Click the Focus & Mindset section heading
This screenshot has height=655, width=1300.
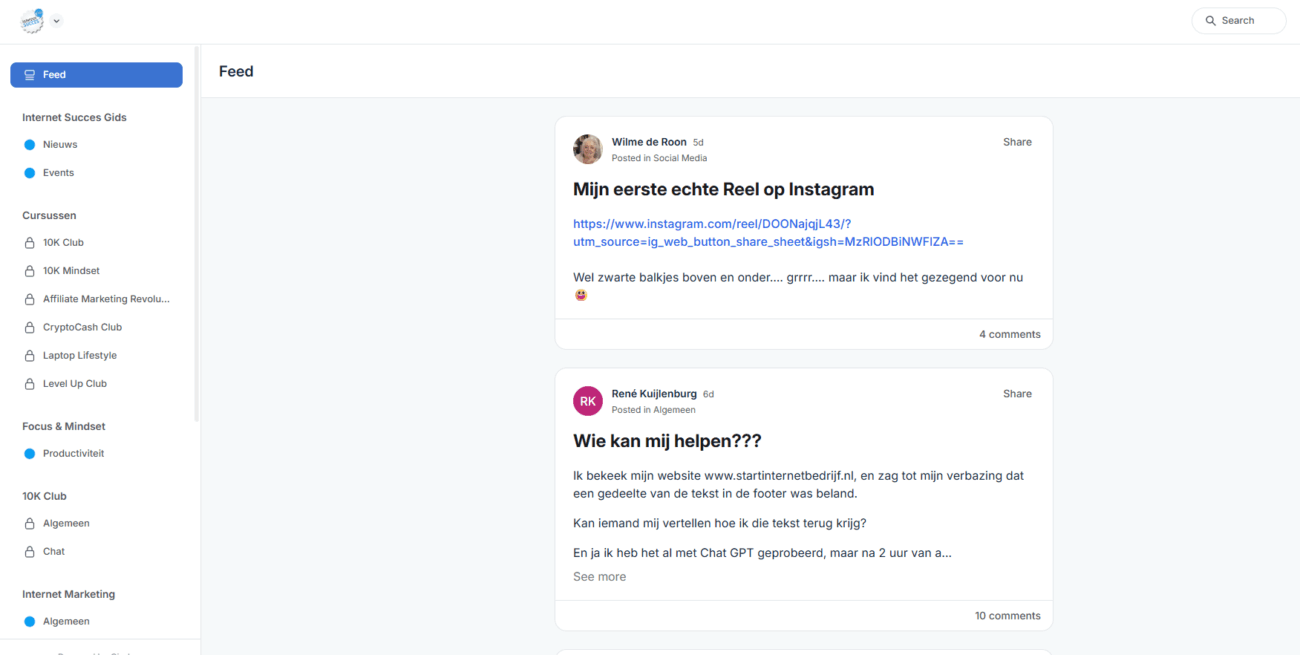point(63,427)
